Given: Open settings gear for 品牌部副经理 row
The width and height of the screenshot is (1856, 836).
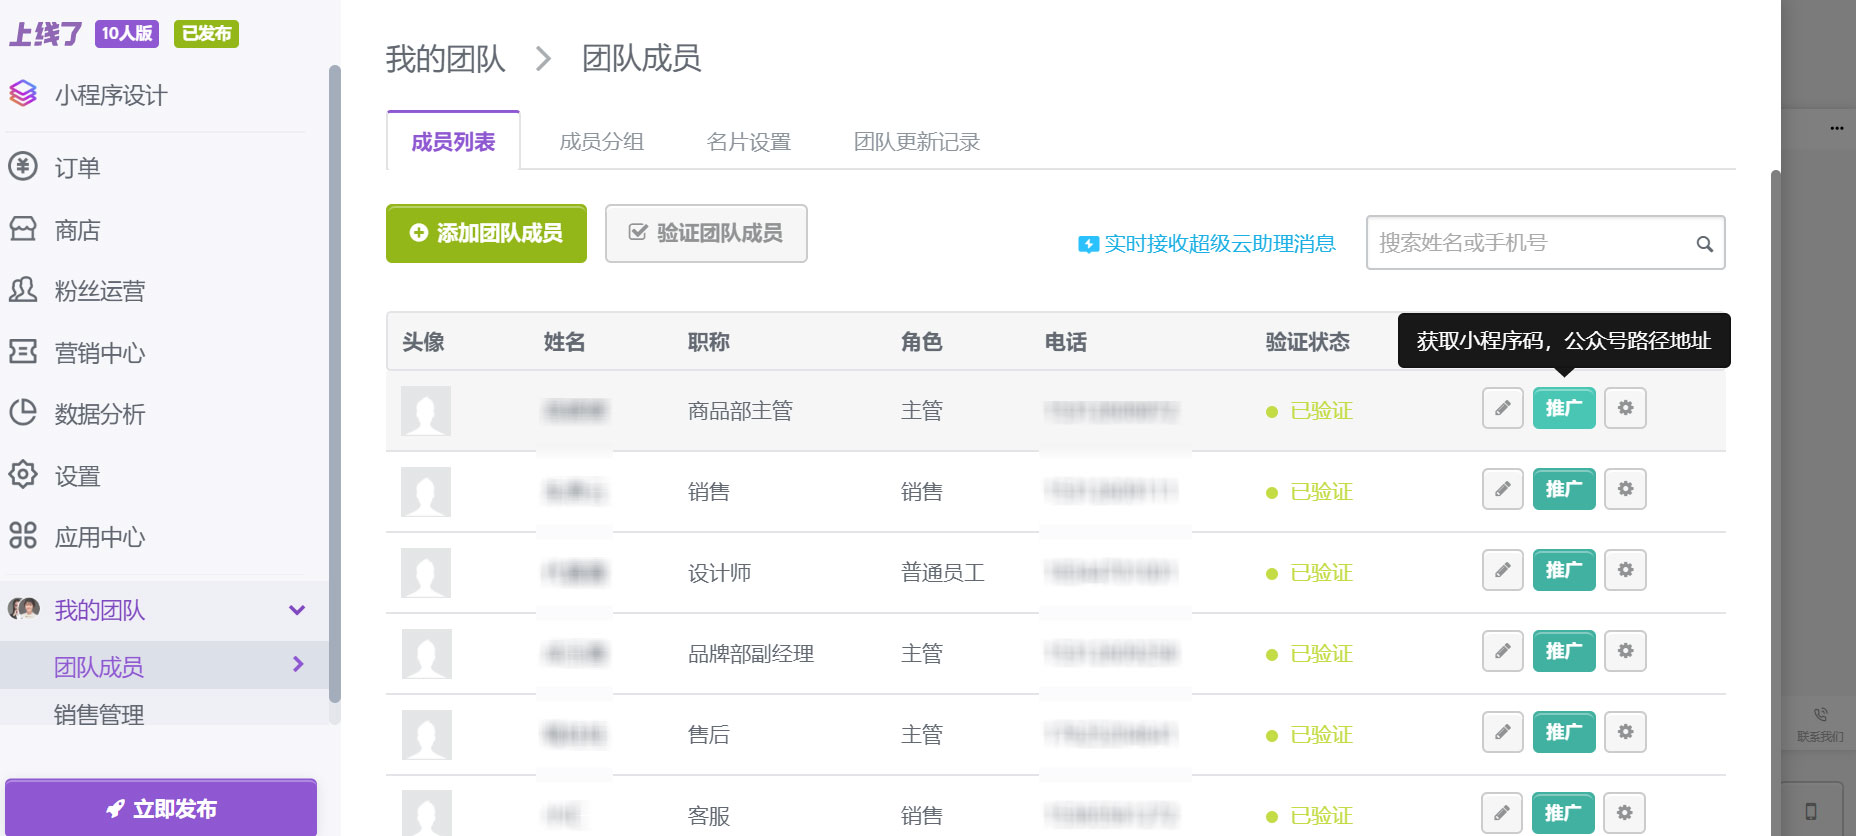Looking at the screenshot, I should click(1625, 651).
